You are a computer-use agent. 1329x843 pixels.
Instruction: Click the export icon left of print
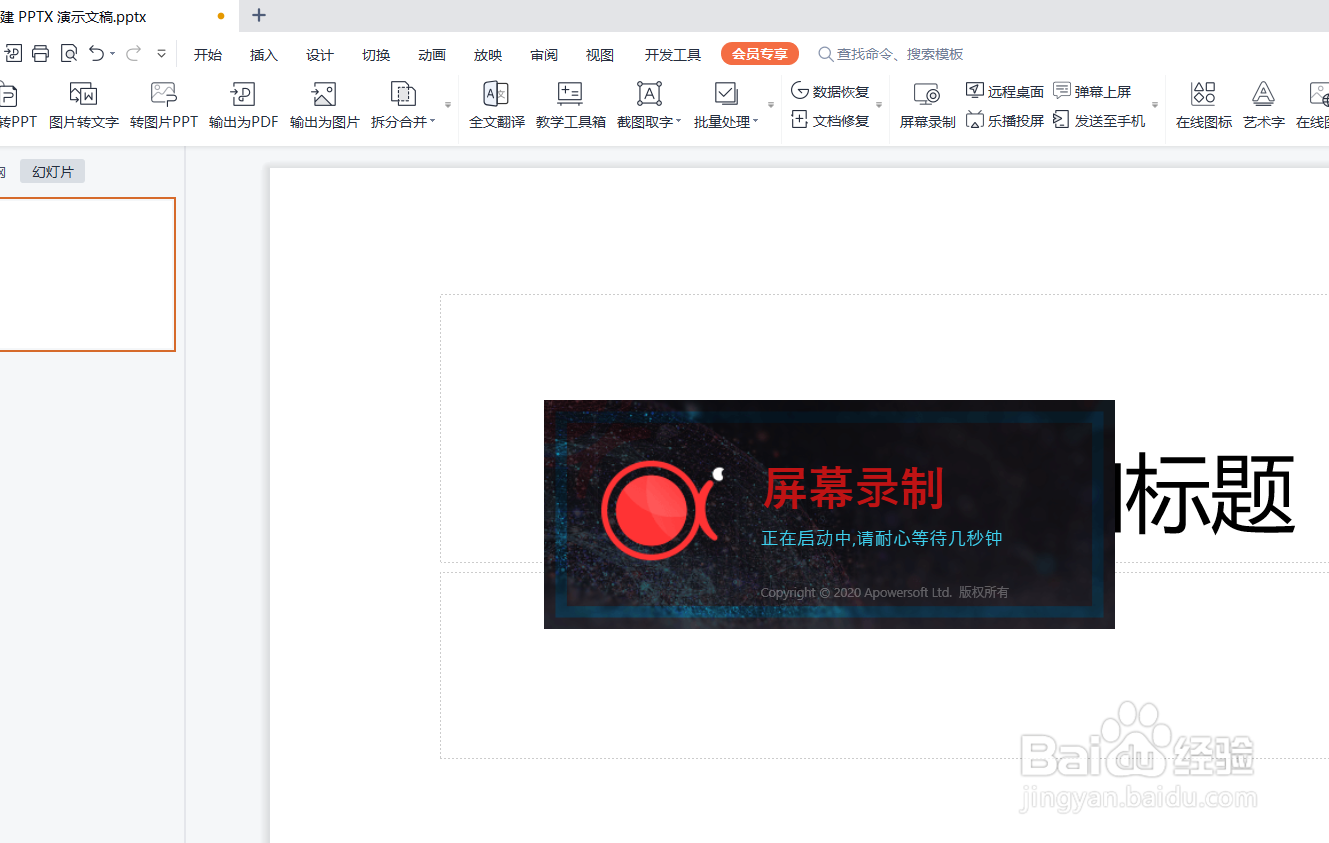pyautogui.click(x=13, y=54)
